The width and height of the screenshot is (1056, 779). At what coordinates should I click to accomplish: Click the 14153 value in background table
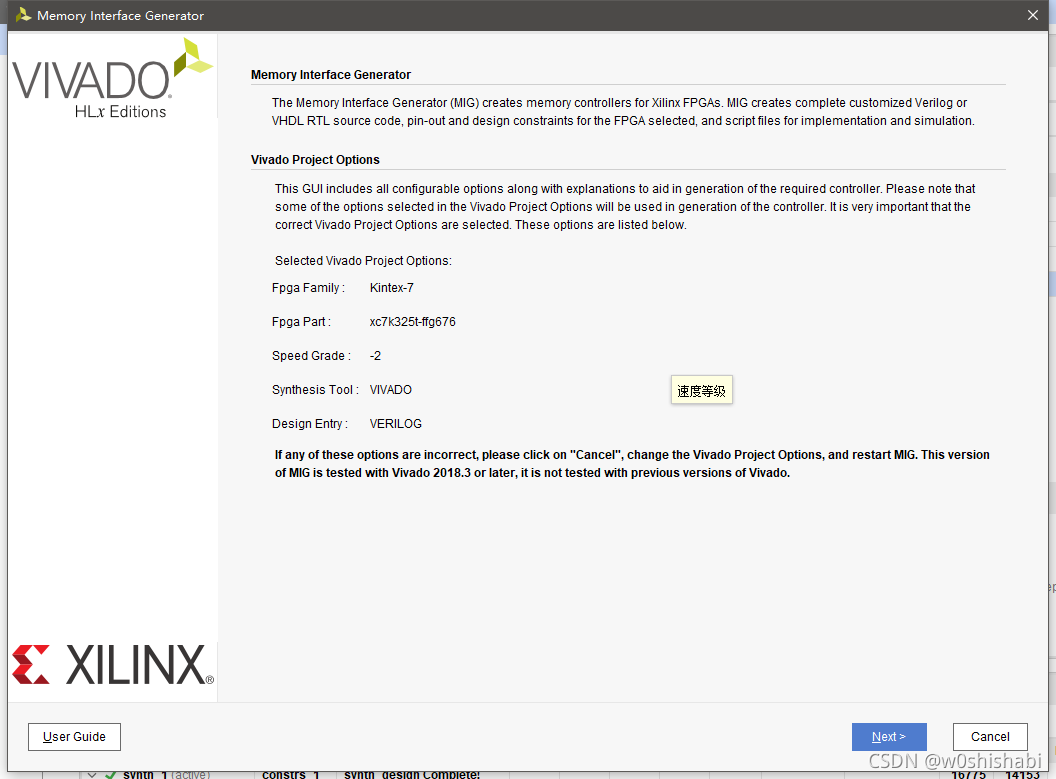click(1022, 775)
